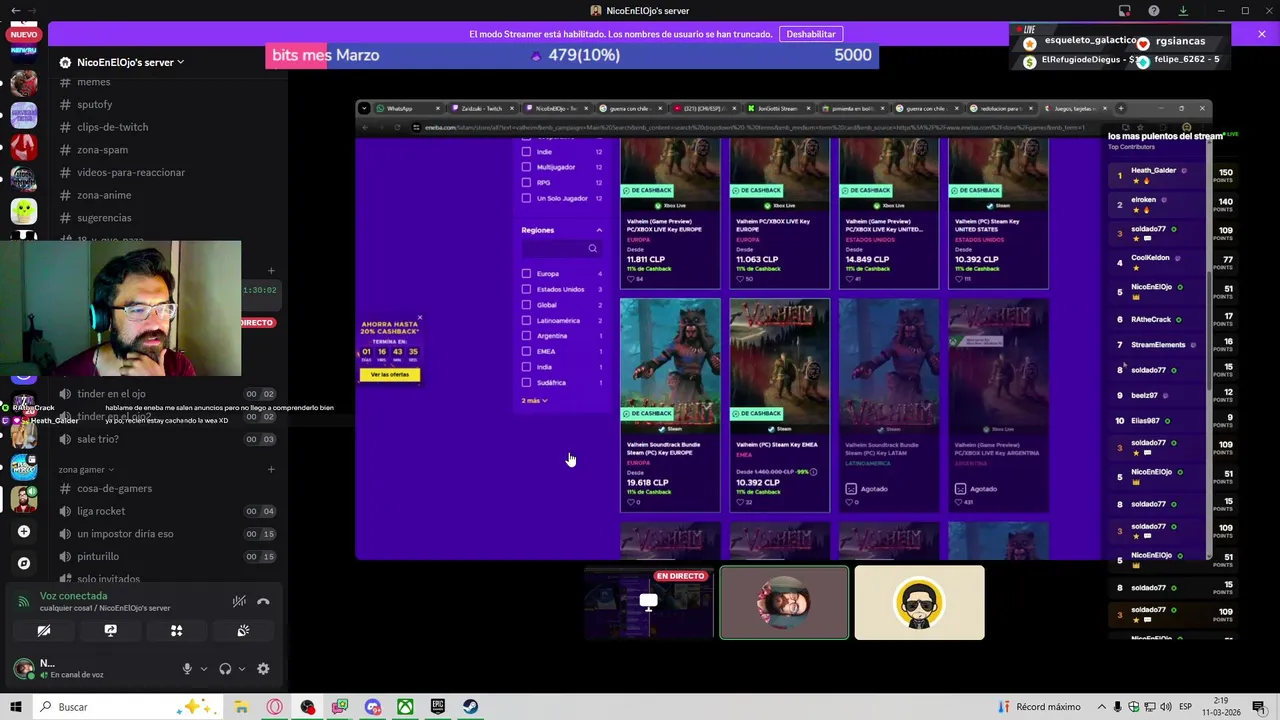Open Discord inbox icon in title bar
Viewport: 1280px width, 720px height.
coord(1125,11)
